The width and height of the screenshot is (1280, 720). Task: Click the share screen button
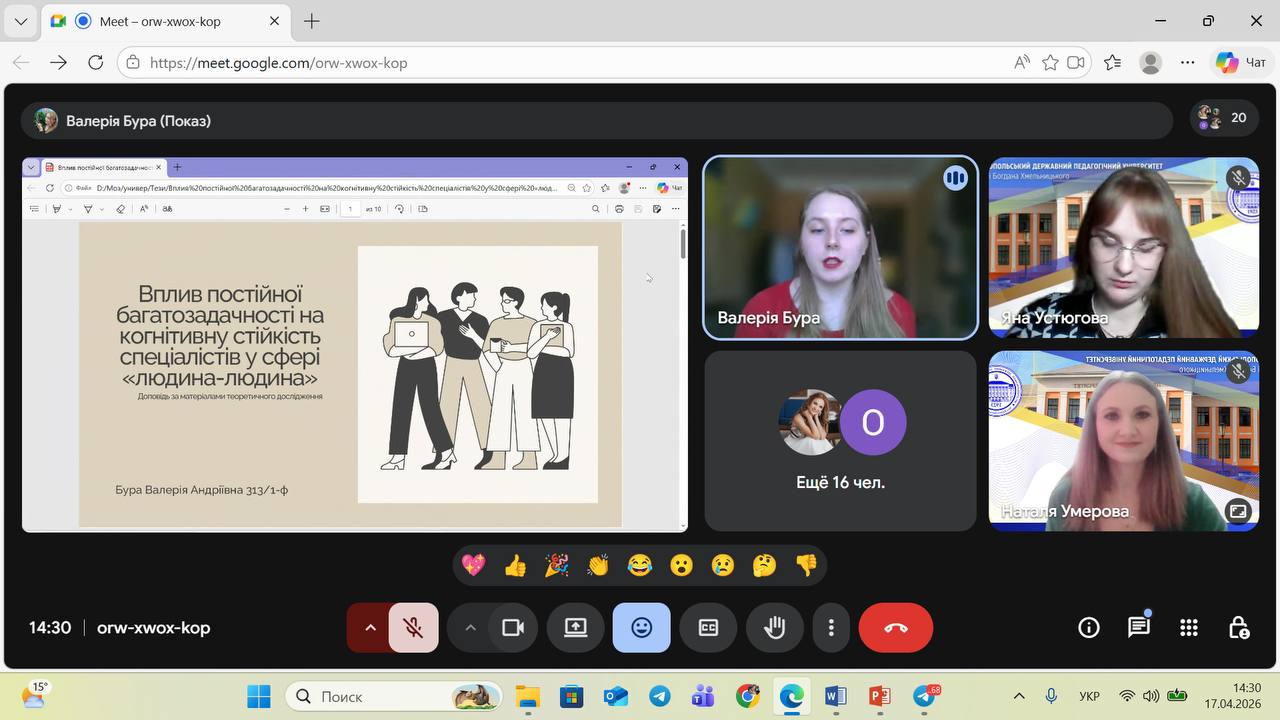[575, 628]
